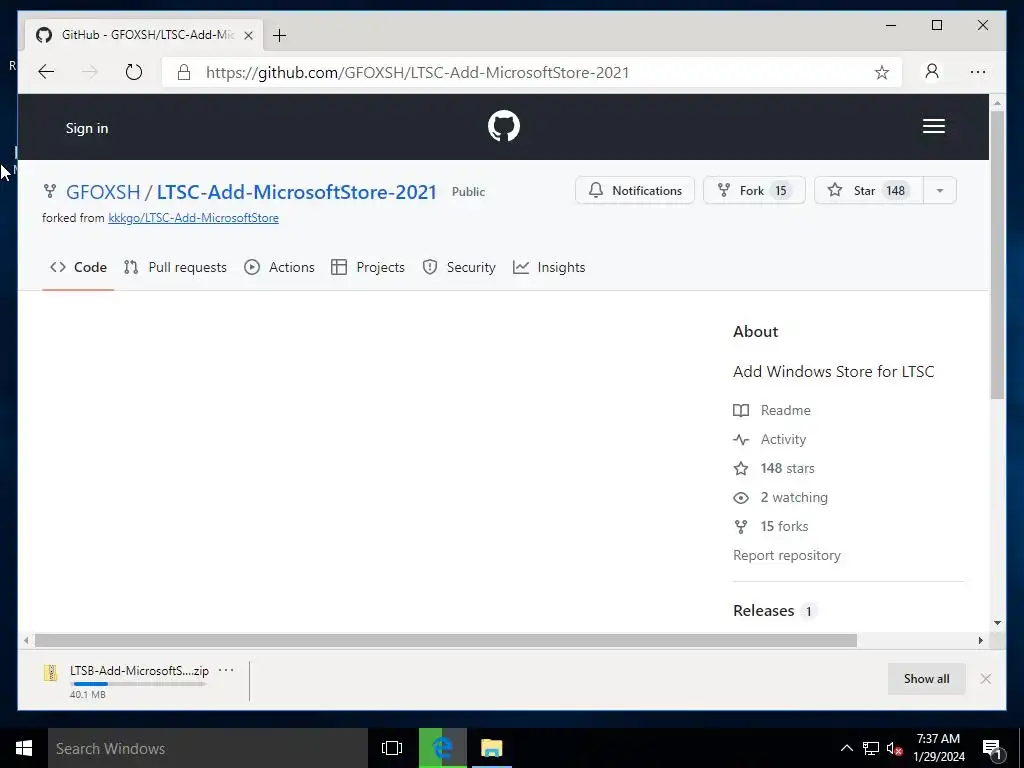
Task: Open the Action Center notifications icon
Action: pos(993,749)
